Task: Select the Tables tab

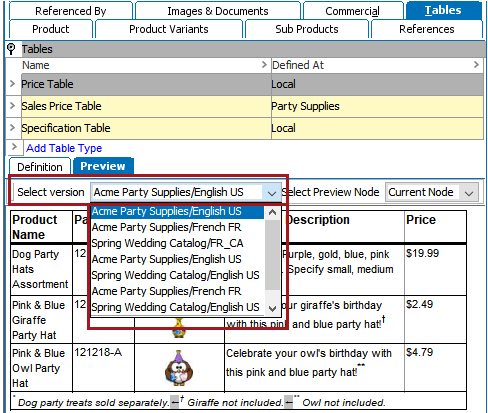Action: [x=443, y=10]
